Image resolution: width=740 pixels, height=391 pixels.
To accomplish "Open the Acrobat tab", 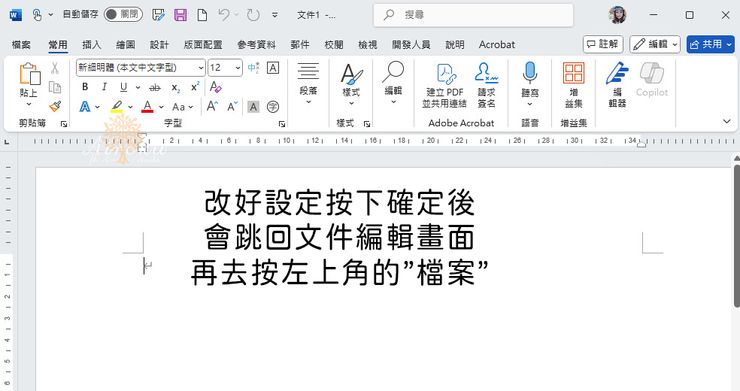I will coord(497,45).
